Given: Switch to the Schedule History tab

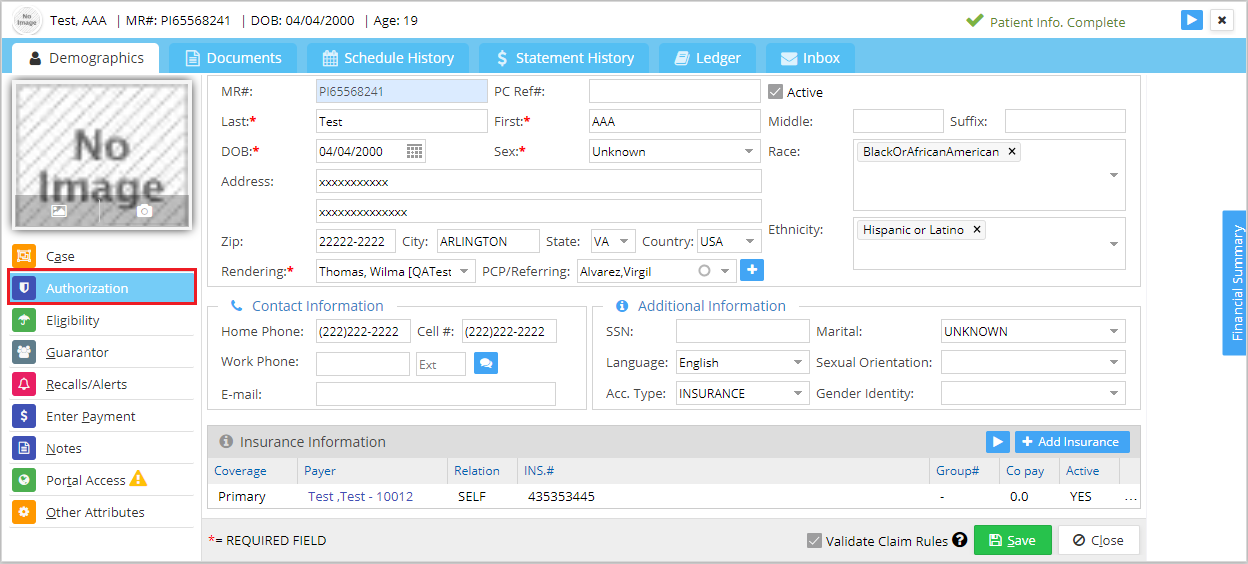Looking at the screenshot, I should point(388,58).
